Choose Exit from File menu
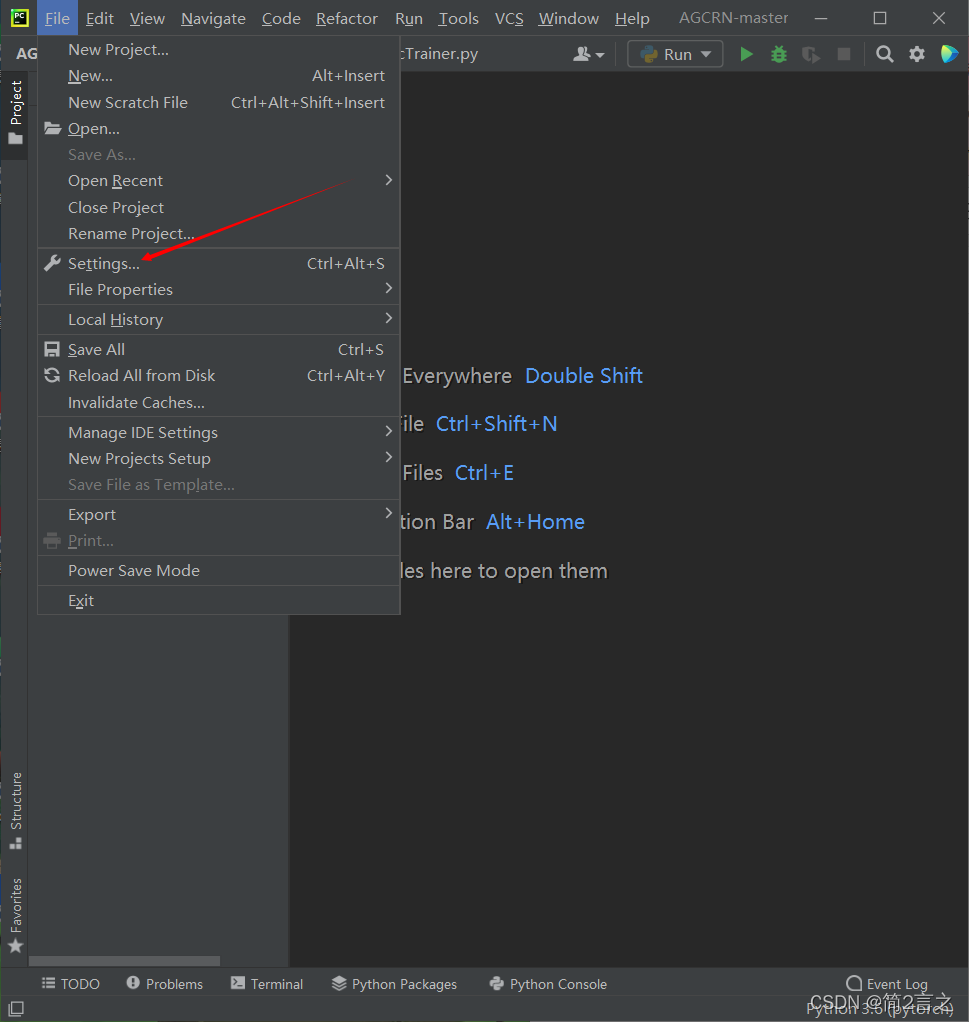Image resolution: width=969 pixels, height=1022 pixels. (218, 600)
